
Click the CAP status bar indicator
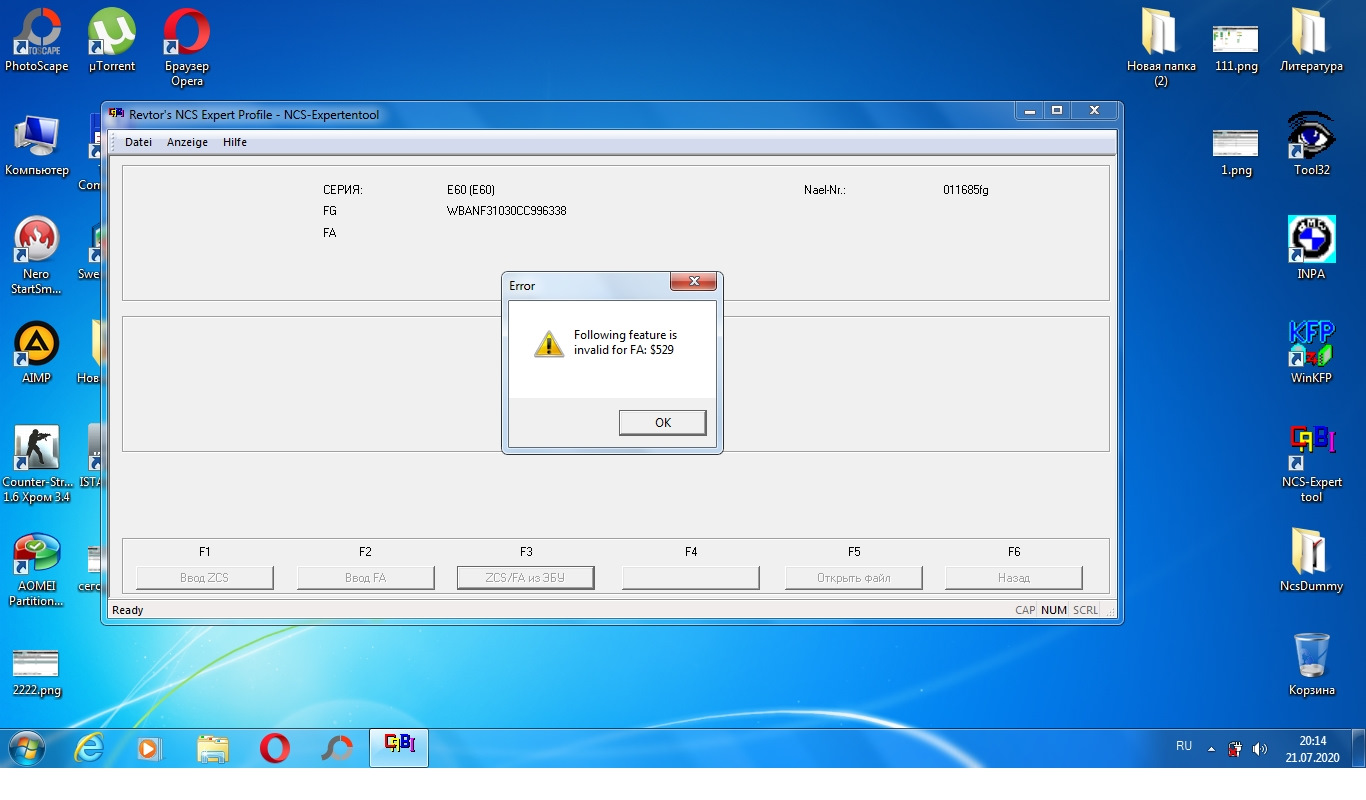(1025, 610)
